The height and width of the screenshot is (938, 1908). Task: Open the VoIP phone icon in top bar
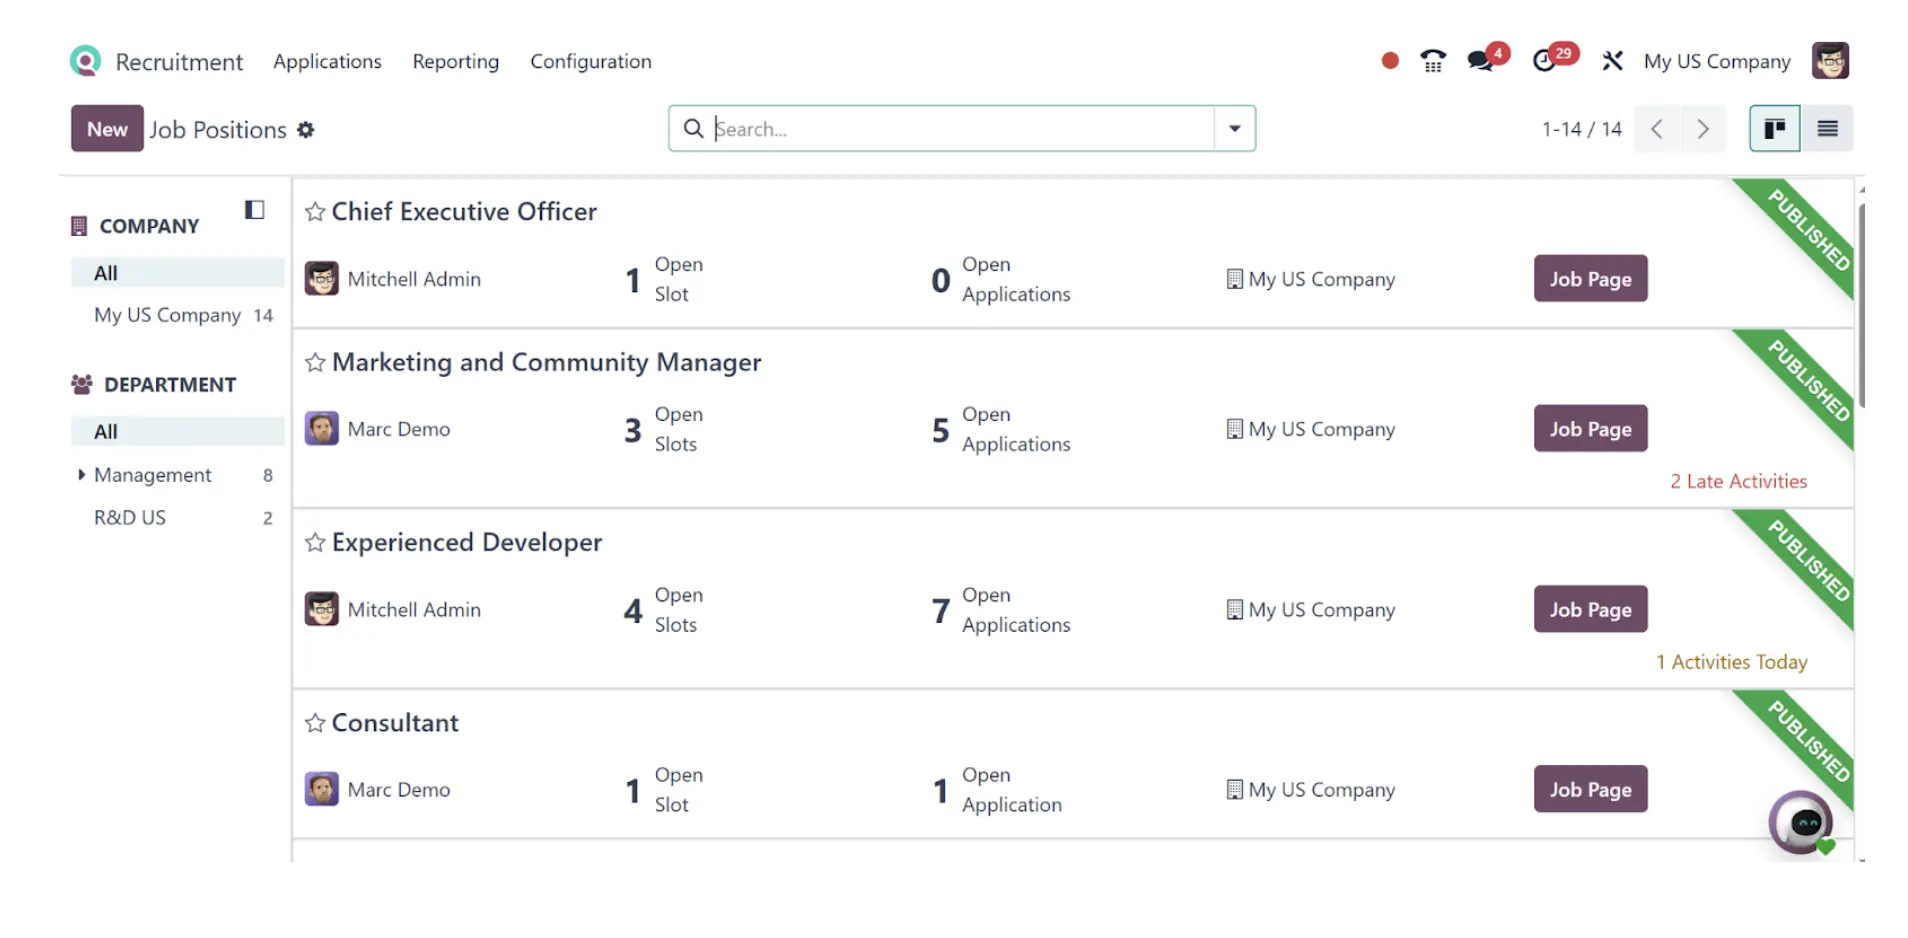(x=1432, y=61)
